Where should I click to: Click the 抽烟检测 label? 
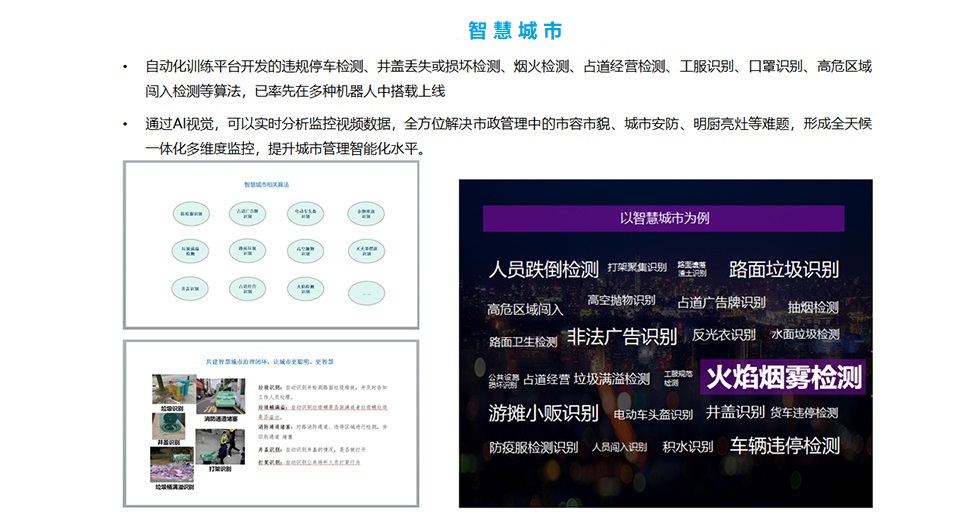813,307
